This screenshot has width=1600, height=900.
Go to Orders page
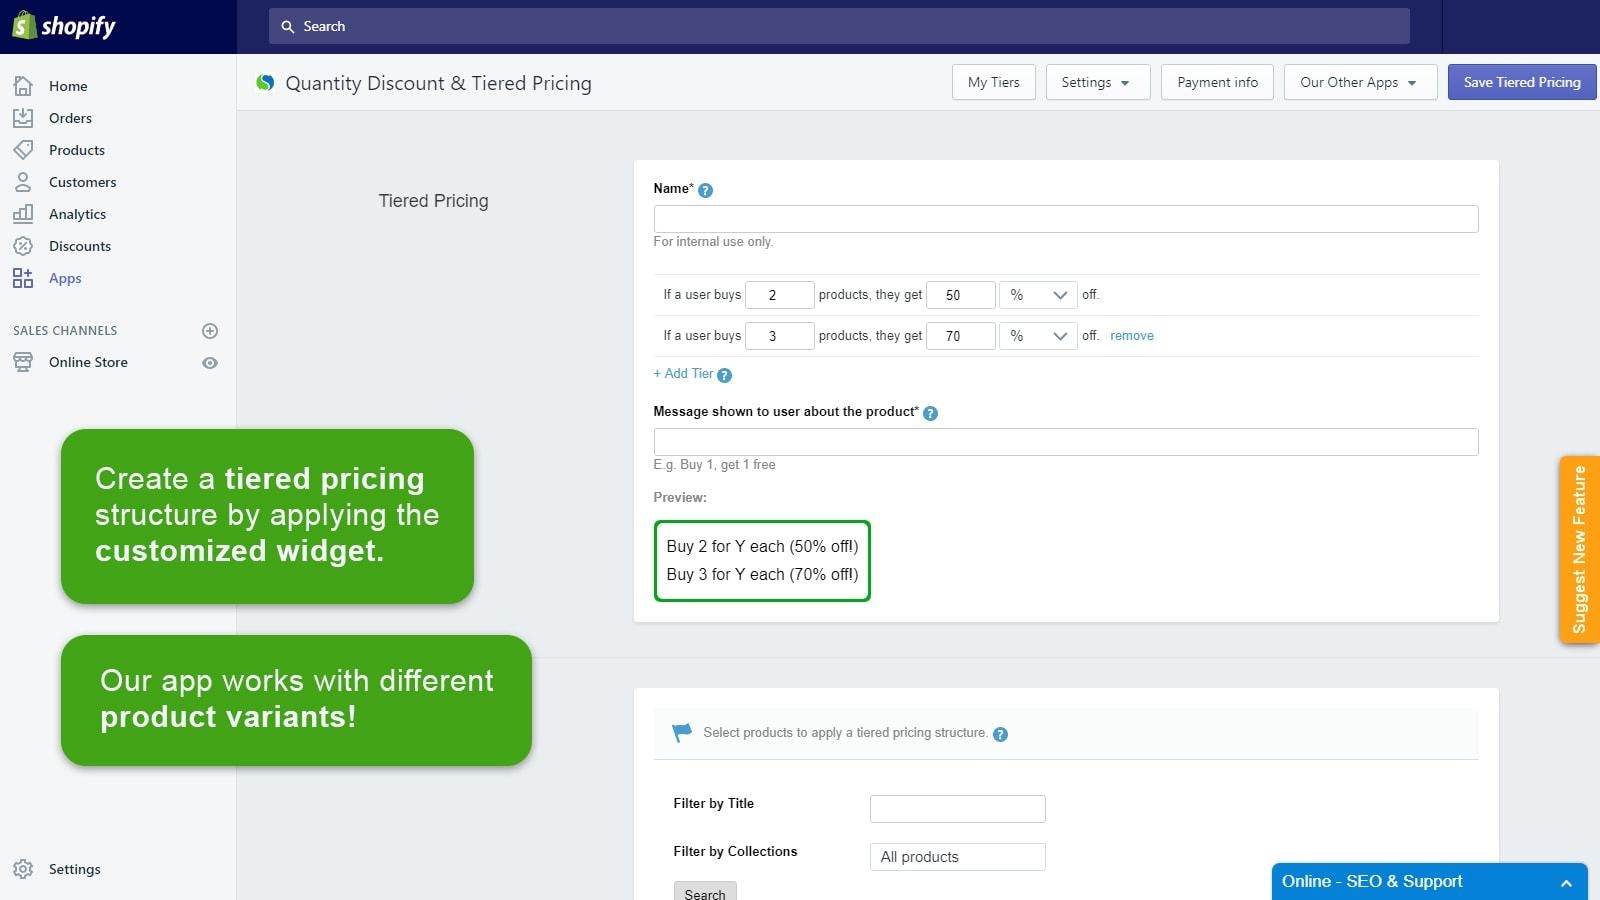70,118
